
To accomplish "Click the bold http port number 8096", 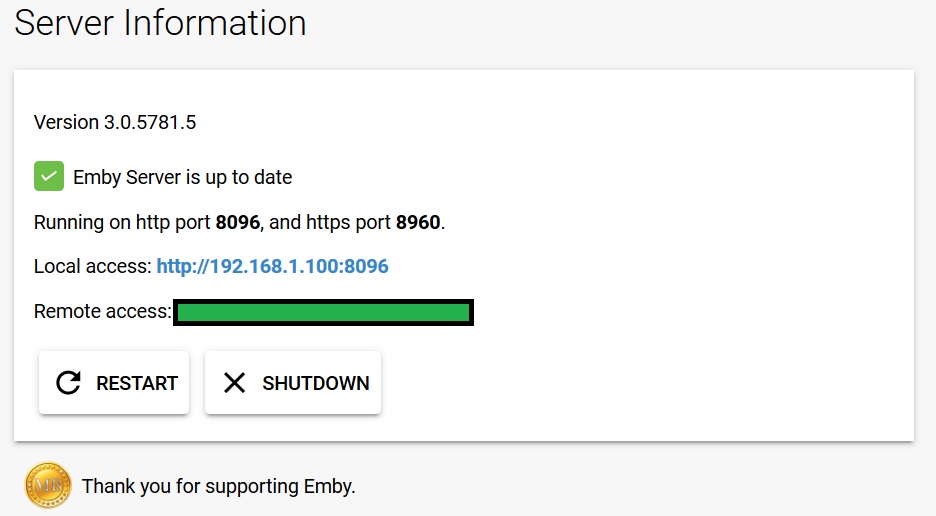I will [238, 223].
